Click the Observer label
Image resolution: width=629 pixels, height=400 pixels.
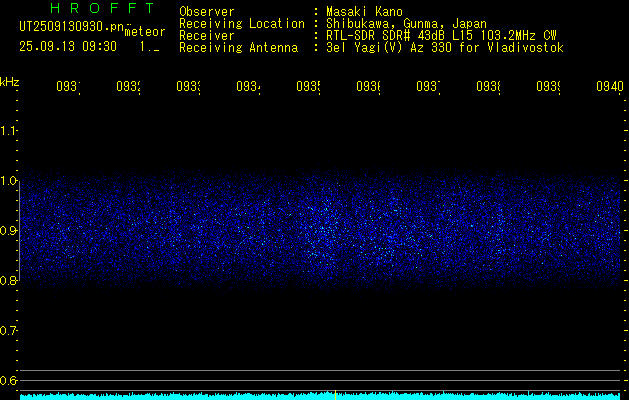[207, 12]
